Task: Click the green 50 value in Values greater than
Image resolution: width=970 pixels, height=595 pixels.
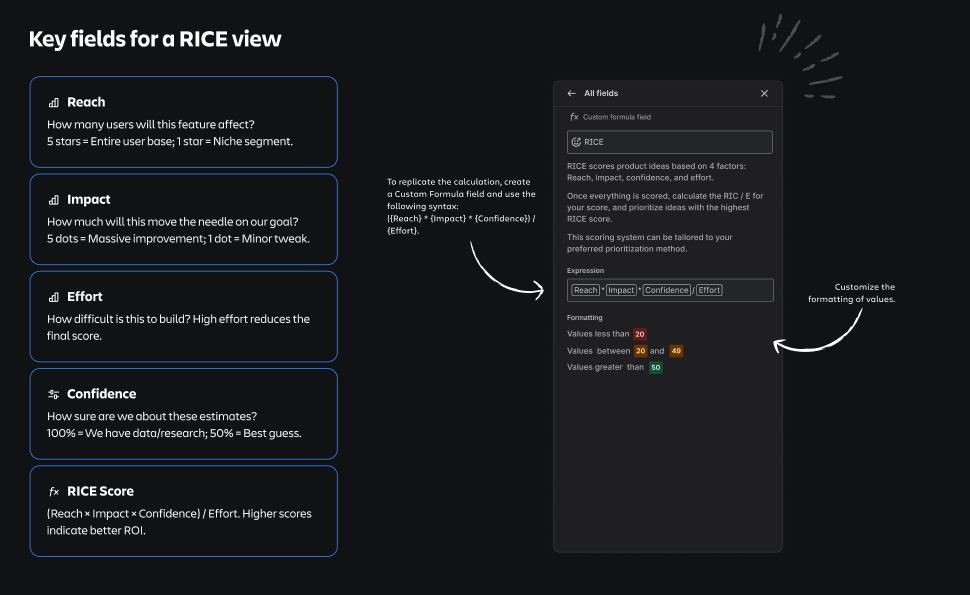Action: tap(656, 367)
